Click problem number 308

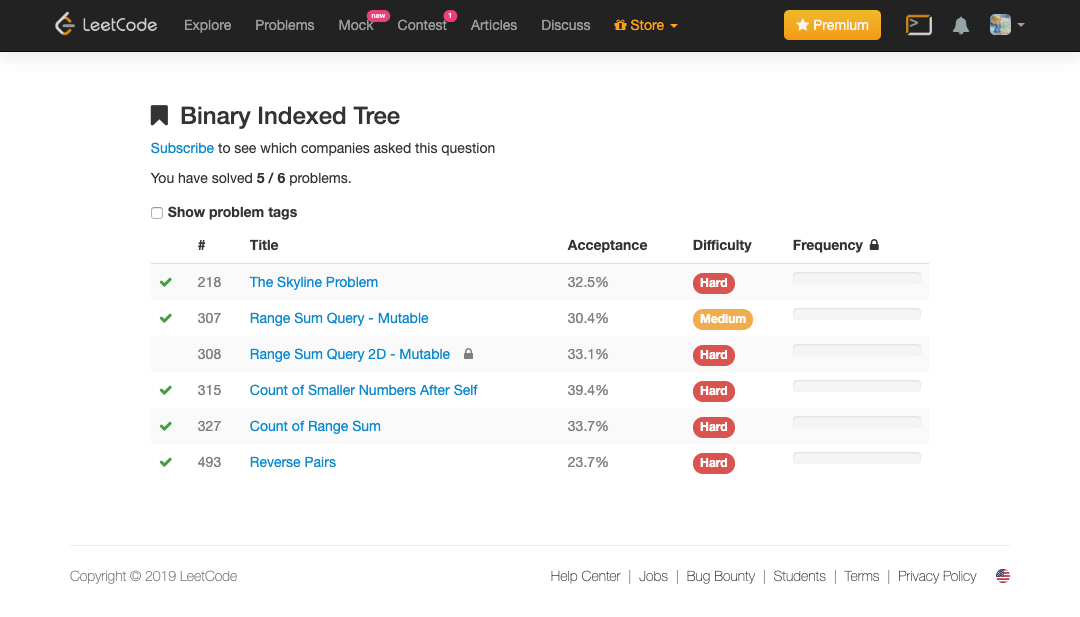tap(209, 354)
